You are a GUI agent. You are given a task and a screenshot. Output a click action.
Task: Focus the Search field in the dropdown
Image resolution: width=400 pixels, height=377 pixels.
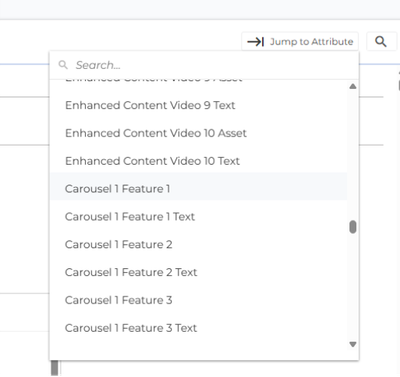[x=204, y=65]
